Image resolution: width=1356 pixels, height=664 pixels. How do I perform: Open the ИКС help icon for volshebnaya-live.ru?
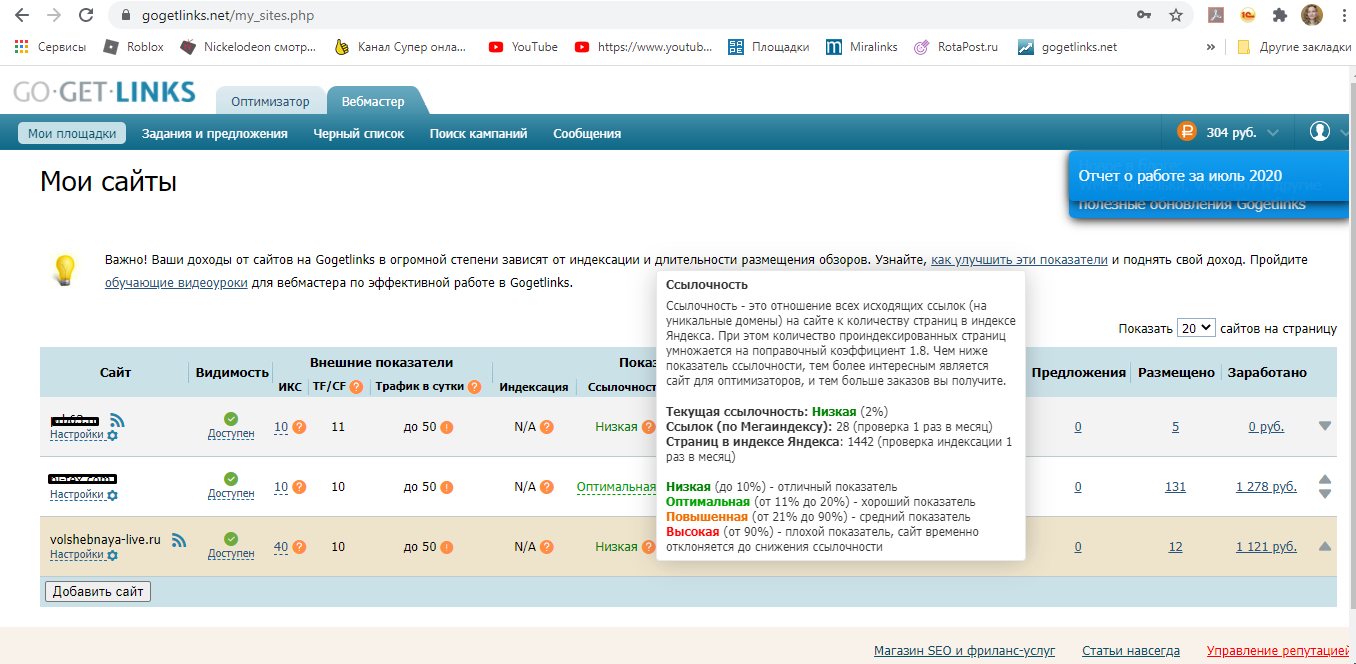coord(299,547)
